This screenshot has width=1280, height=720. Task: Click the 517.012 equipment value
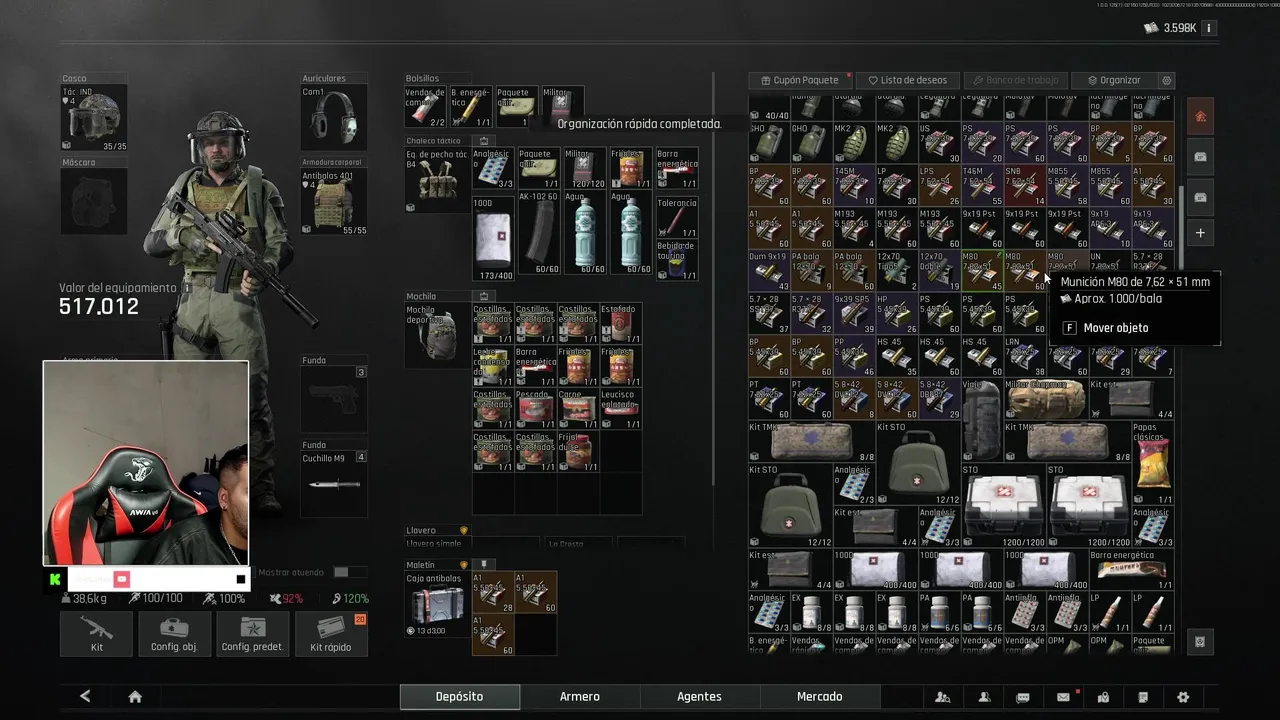99,307
